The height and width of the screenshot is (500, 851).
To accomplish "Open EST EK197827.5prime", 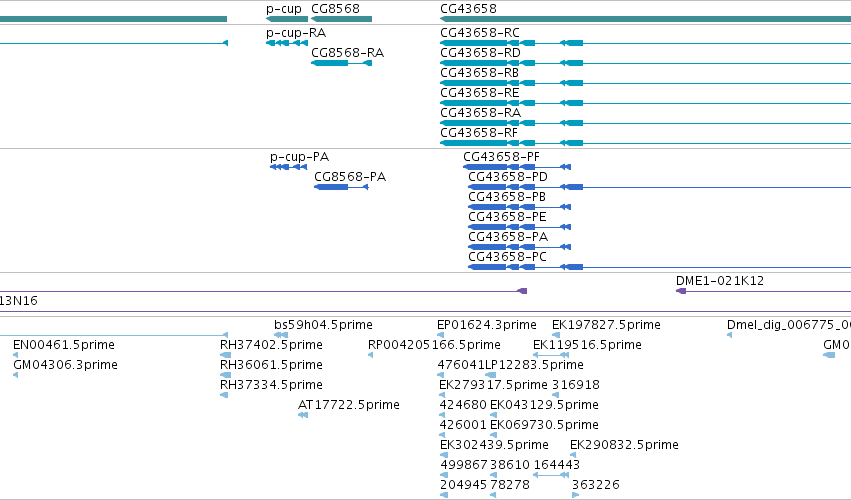I will 606,325.
